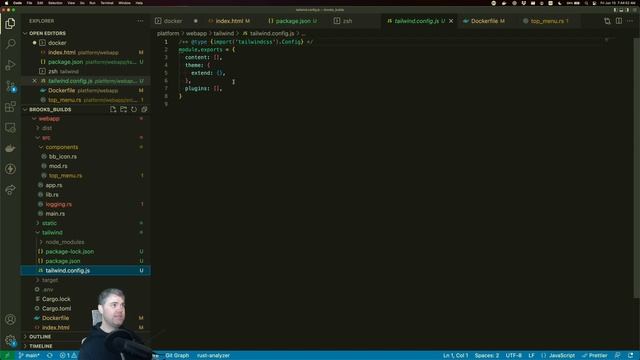Open the share arrow activity bar view

(x=10, y=190)
